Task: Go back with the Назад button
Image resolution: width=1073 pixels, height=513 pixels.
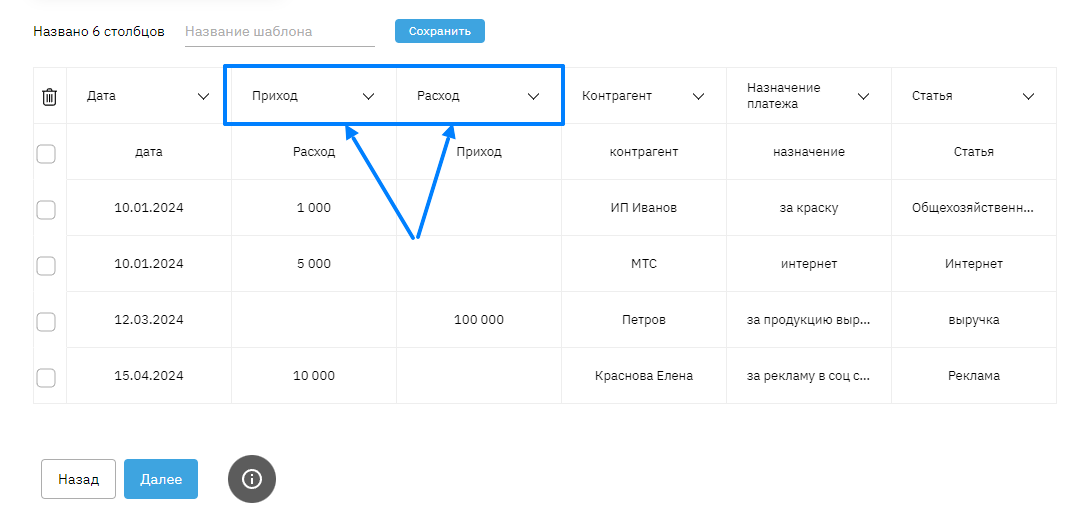Action: 78,479
